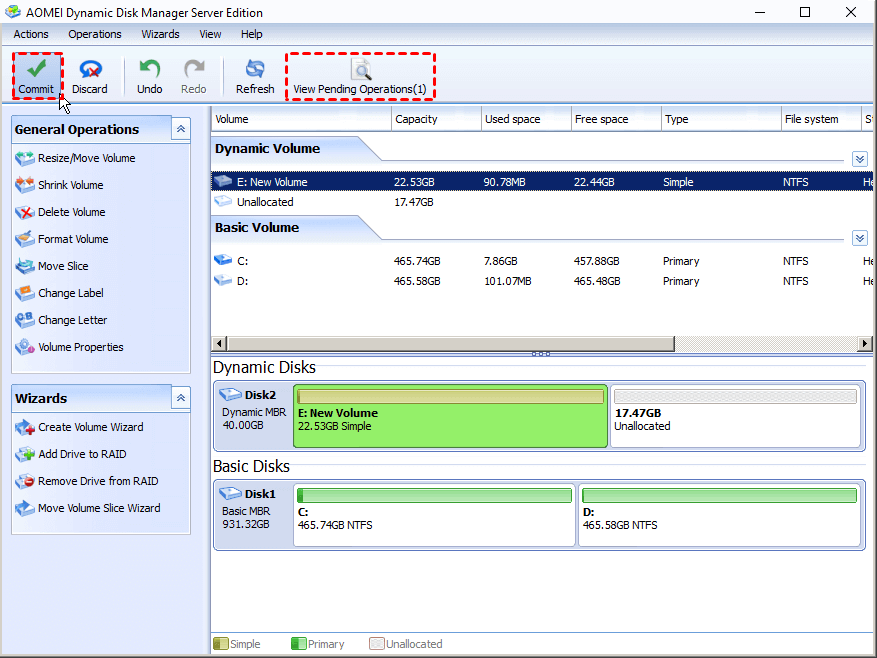The width and height of the screenshot is (877, 658).
Task: Click Format Volume link
Action: [x=73, y=239]
